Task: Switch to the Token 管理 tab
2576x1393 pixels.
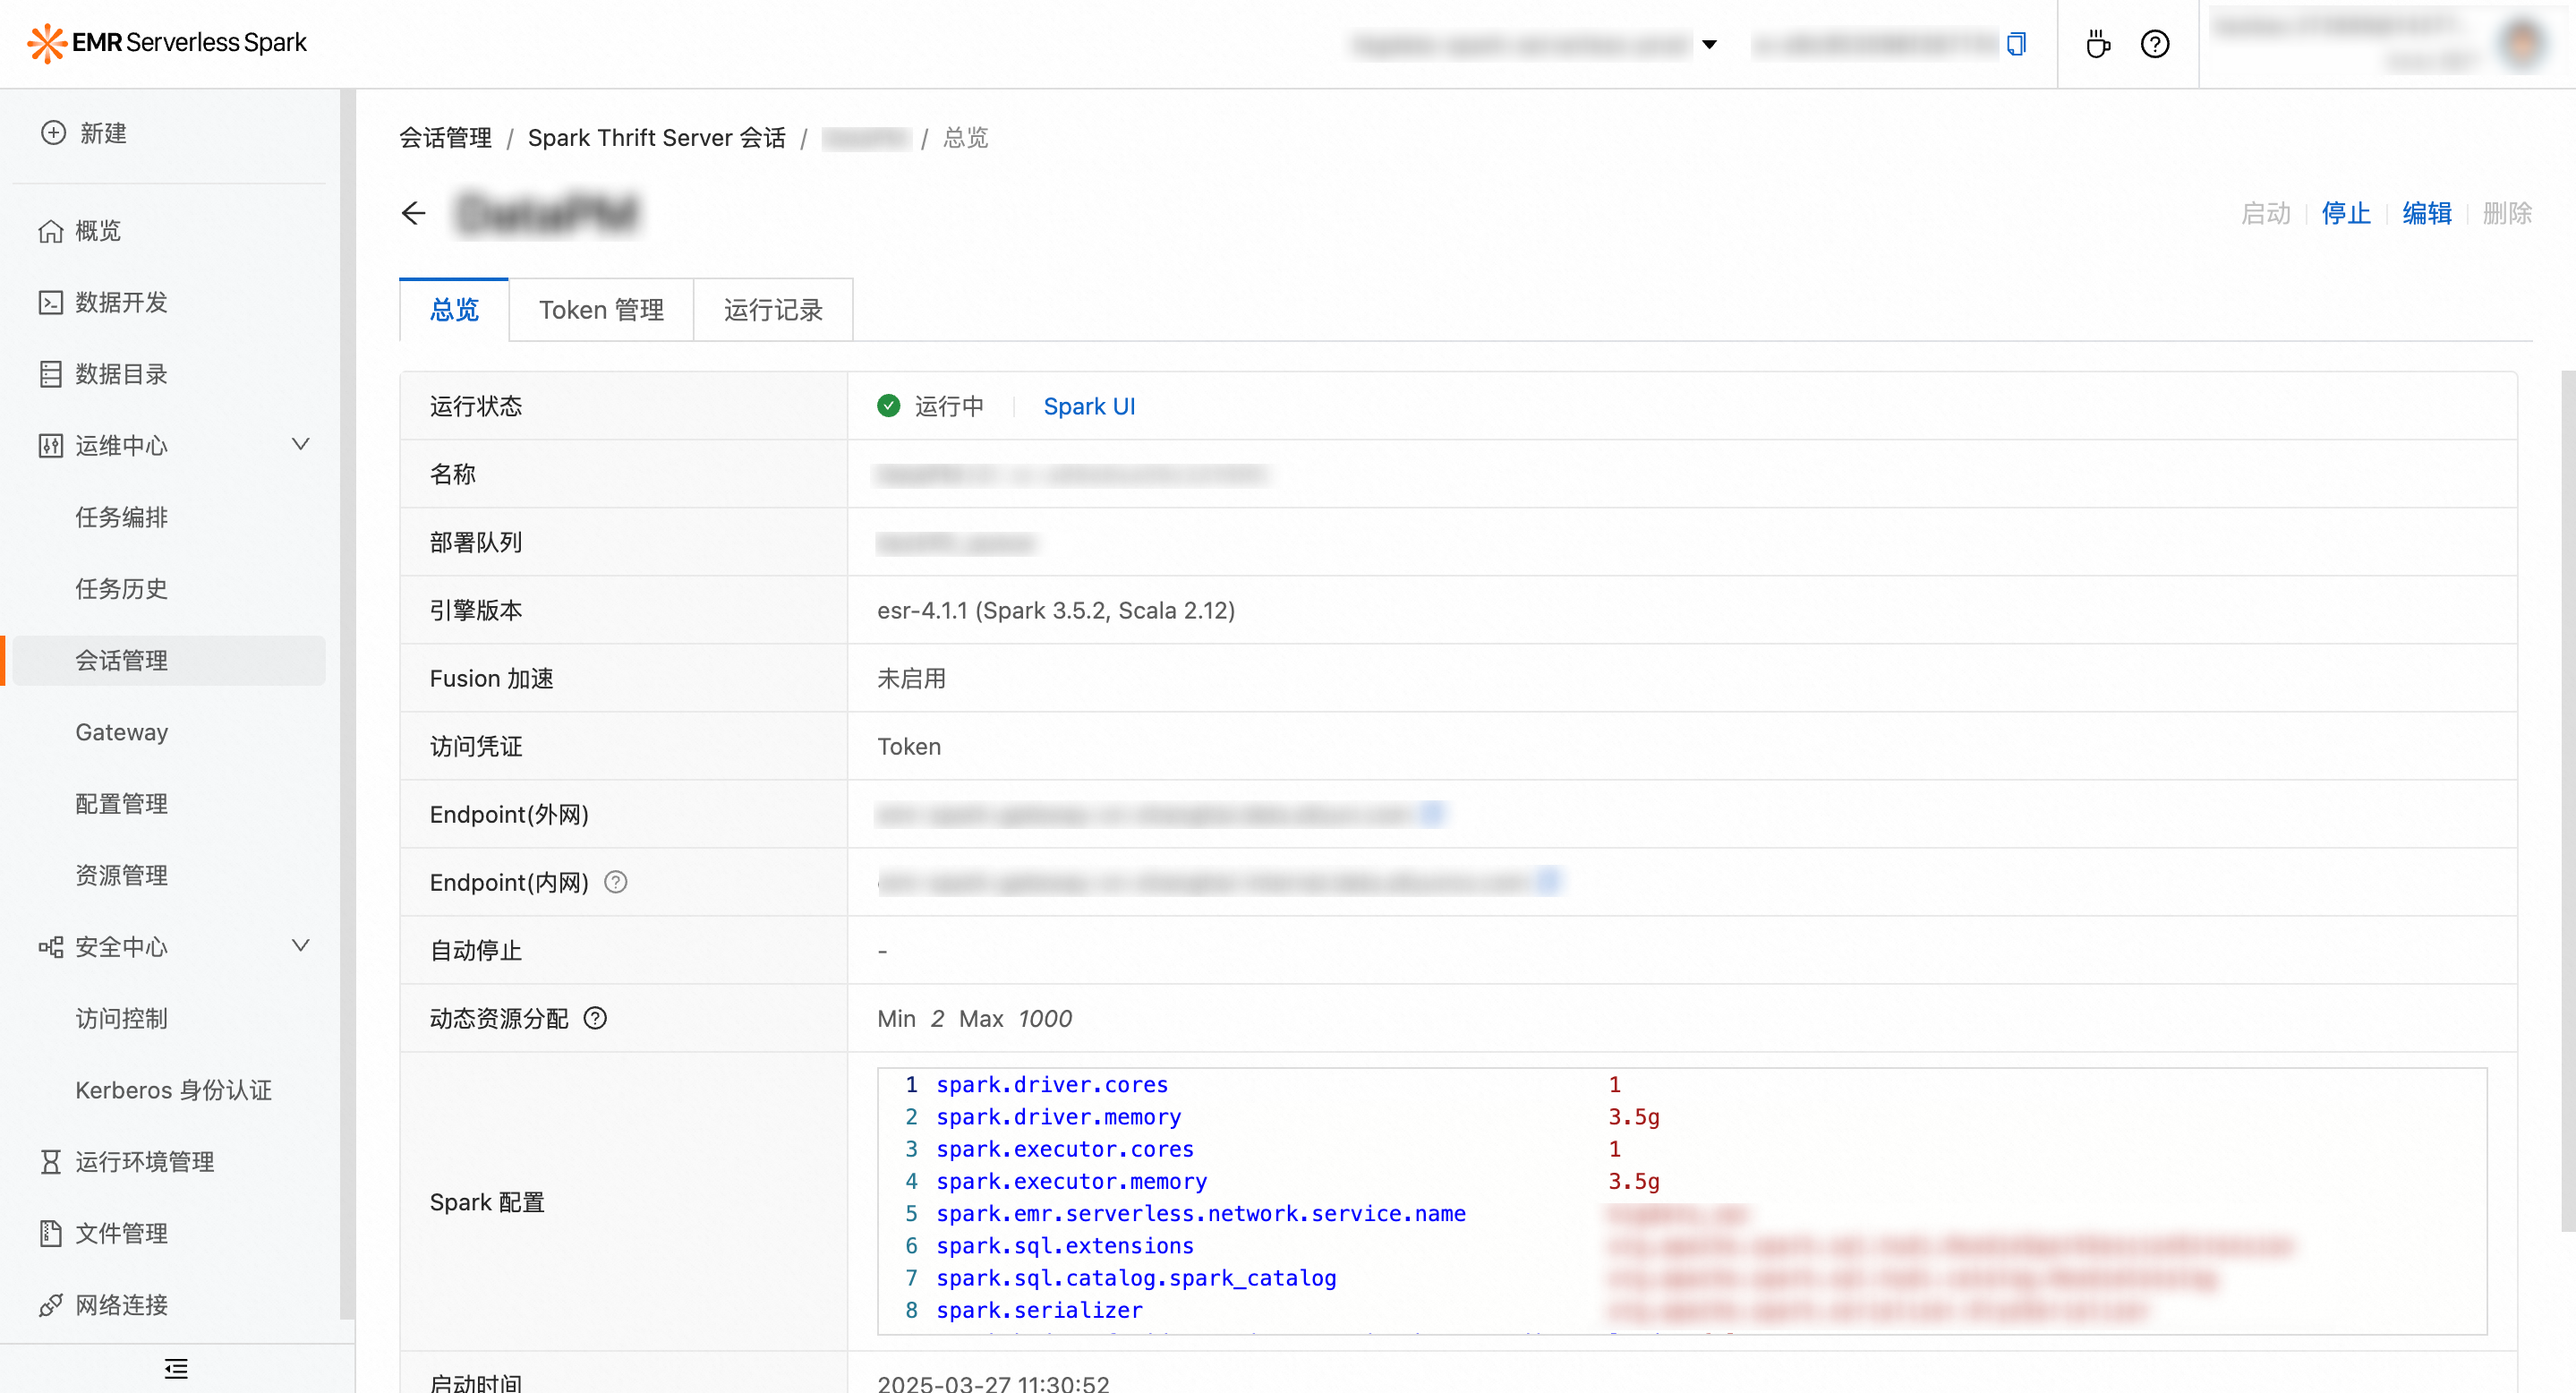Action: (x=601, y=310)
